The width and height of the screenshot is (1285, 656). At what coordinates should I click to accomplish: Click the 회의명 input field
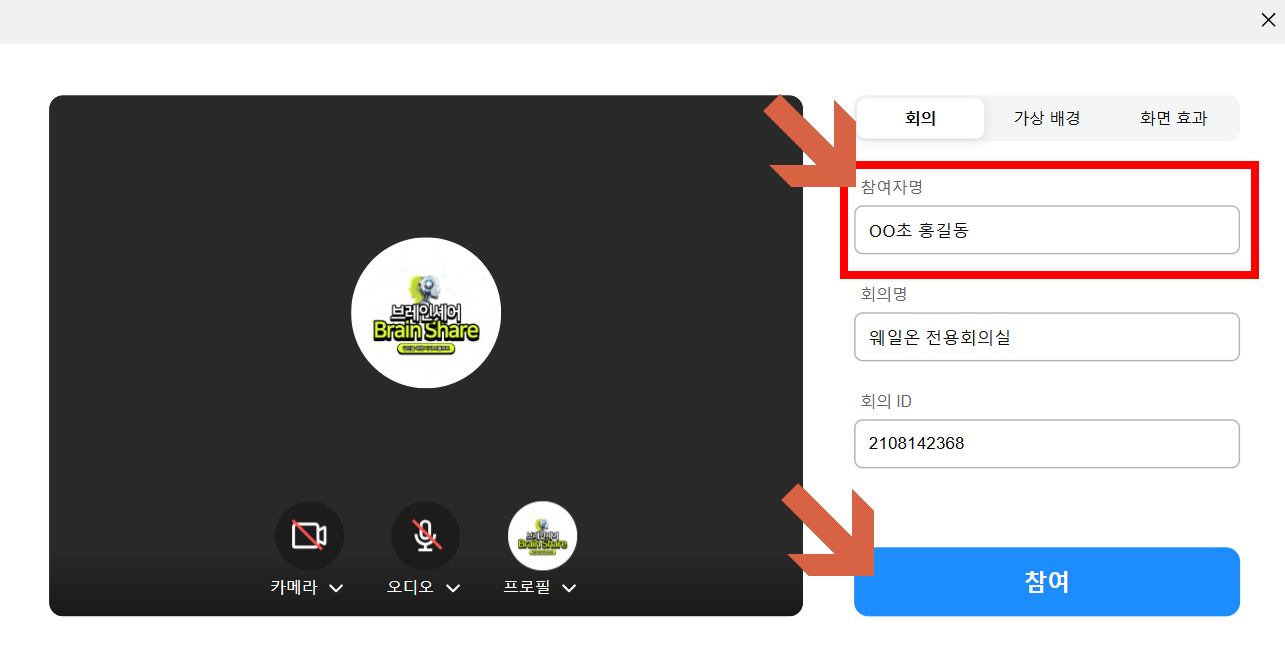1047,337
